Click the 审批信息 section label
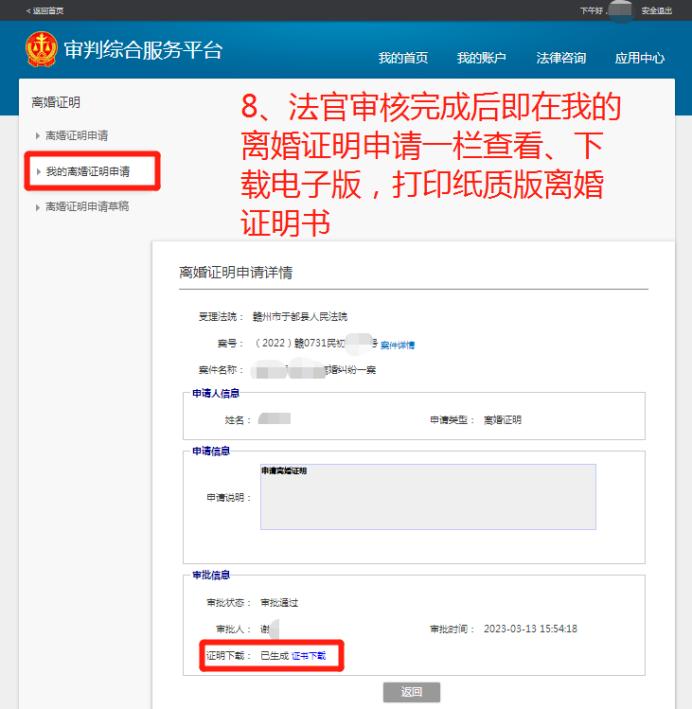The width and height of the screenshot is (692, 709). coord(211,575)
